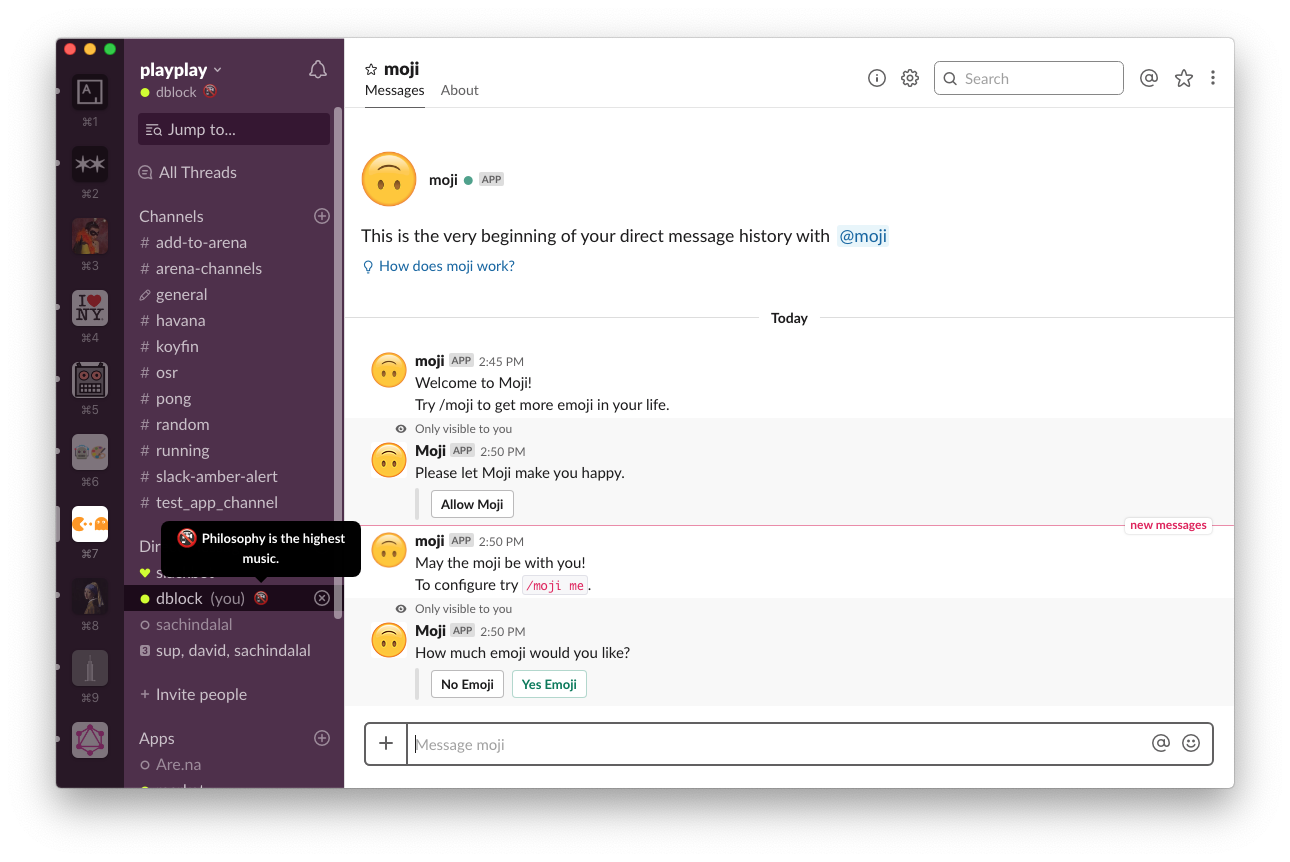Insert a mention from the message box

click(1161, 743)
